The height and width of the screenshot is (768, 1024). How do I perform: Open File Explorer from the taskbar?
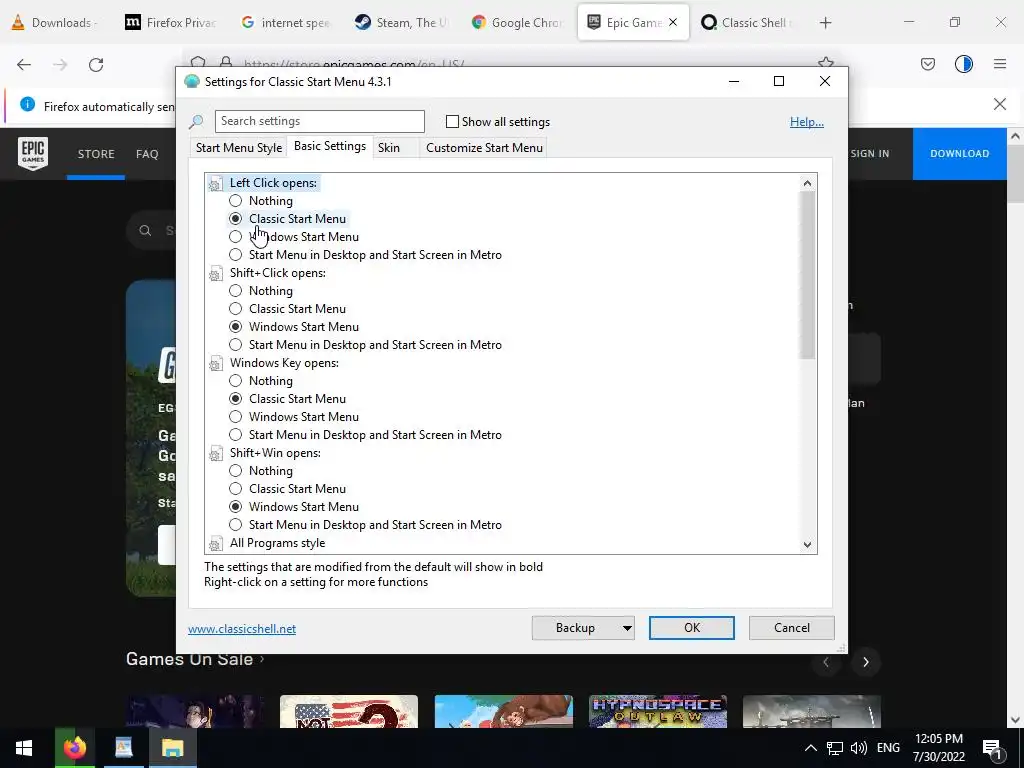pyautogui.click(x=173, y=747)
